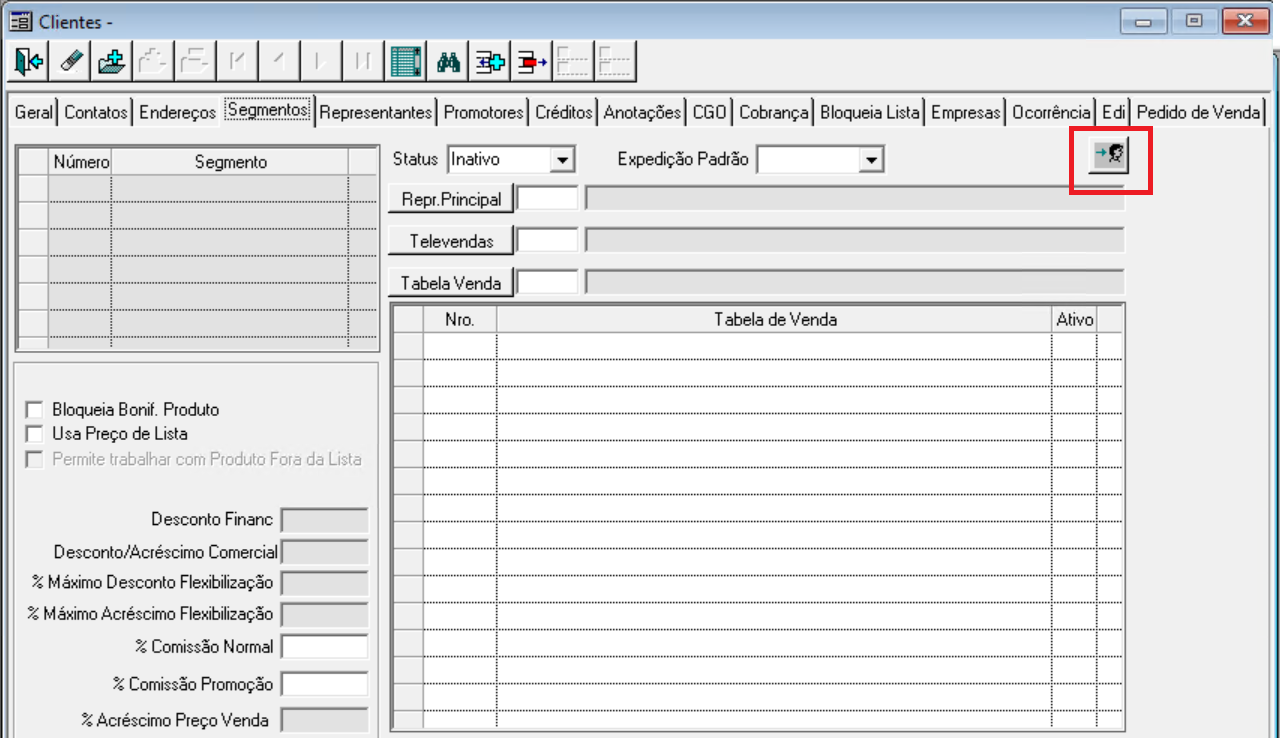1280x738 pixels.
Task: Click the last record navigation icon
Action: pyautogui.click(x=362, y=62)
